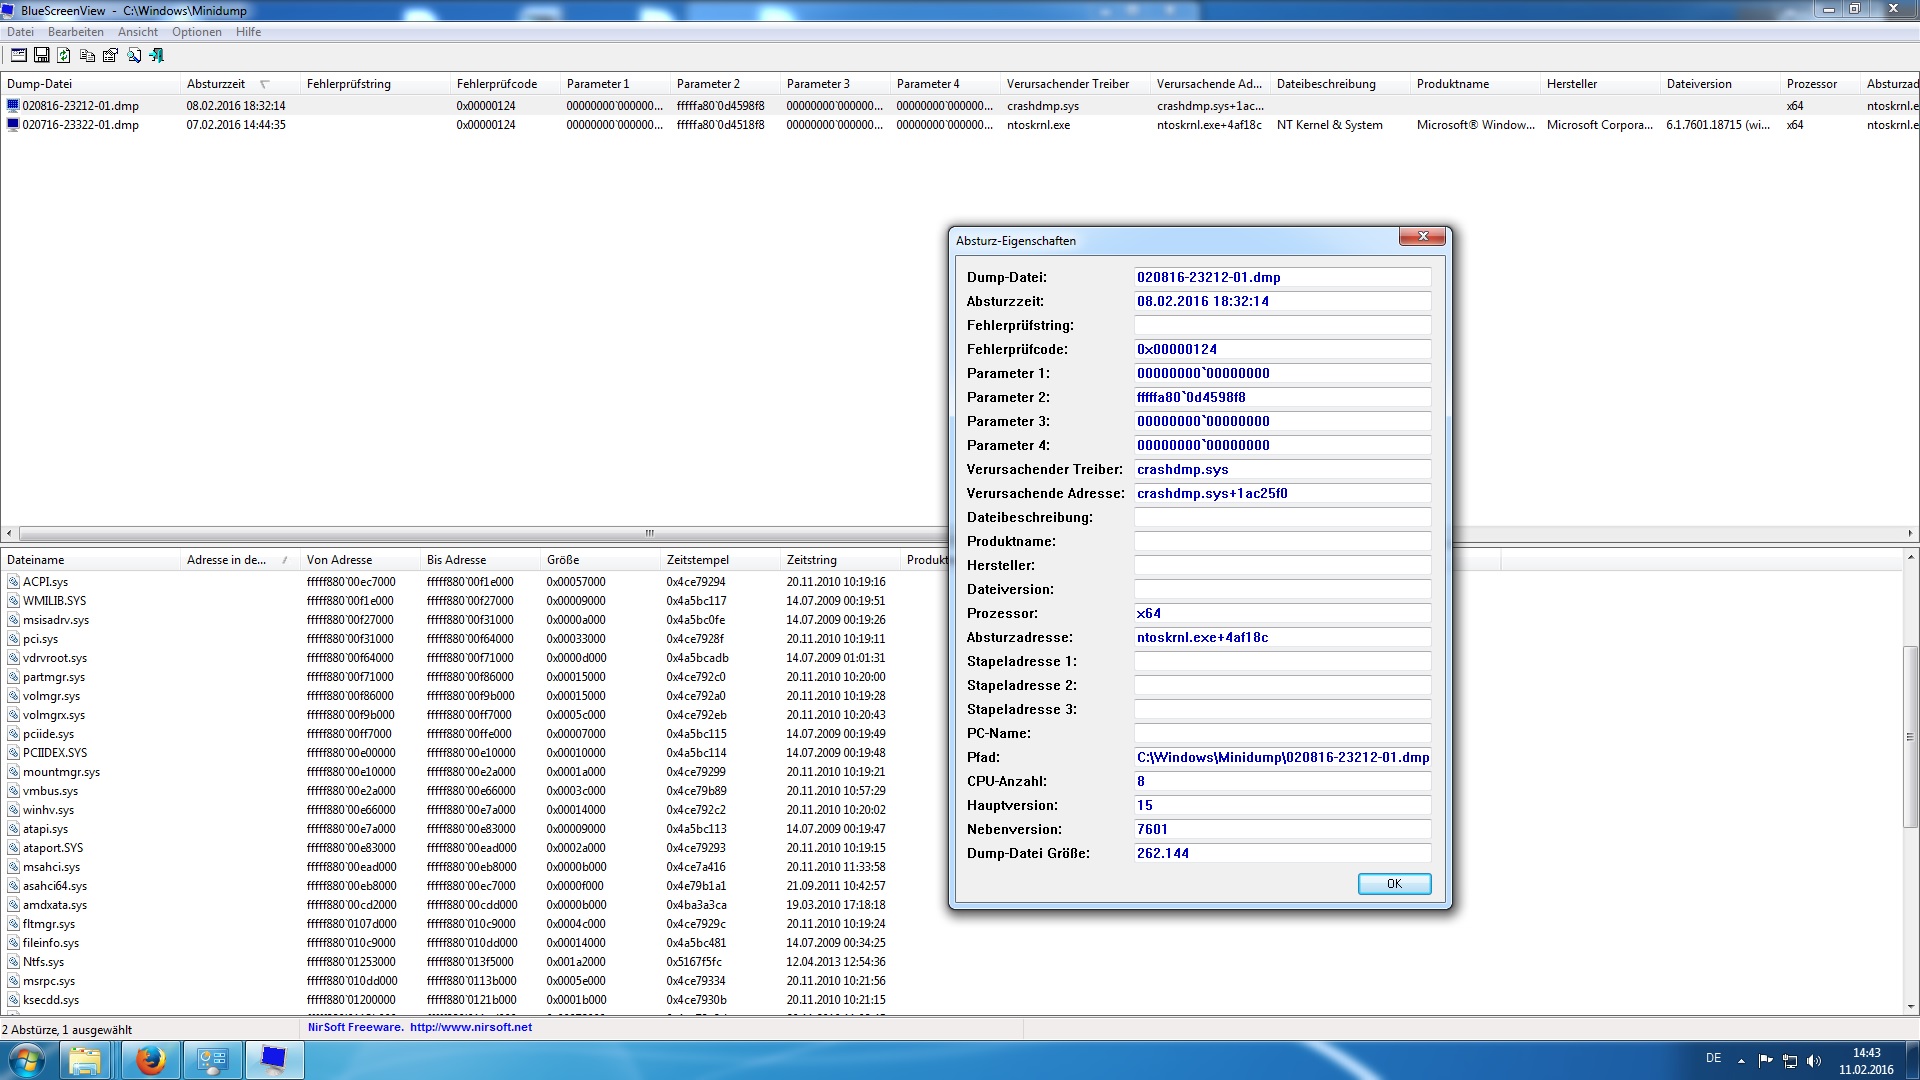
Task: Click the Verursachender Treiber field crashdmp.sys
Action: tap(1281, 469)
